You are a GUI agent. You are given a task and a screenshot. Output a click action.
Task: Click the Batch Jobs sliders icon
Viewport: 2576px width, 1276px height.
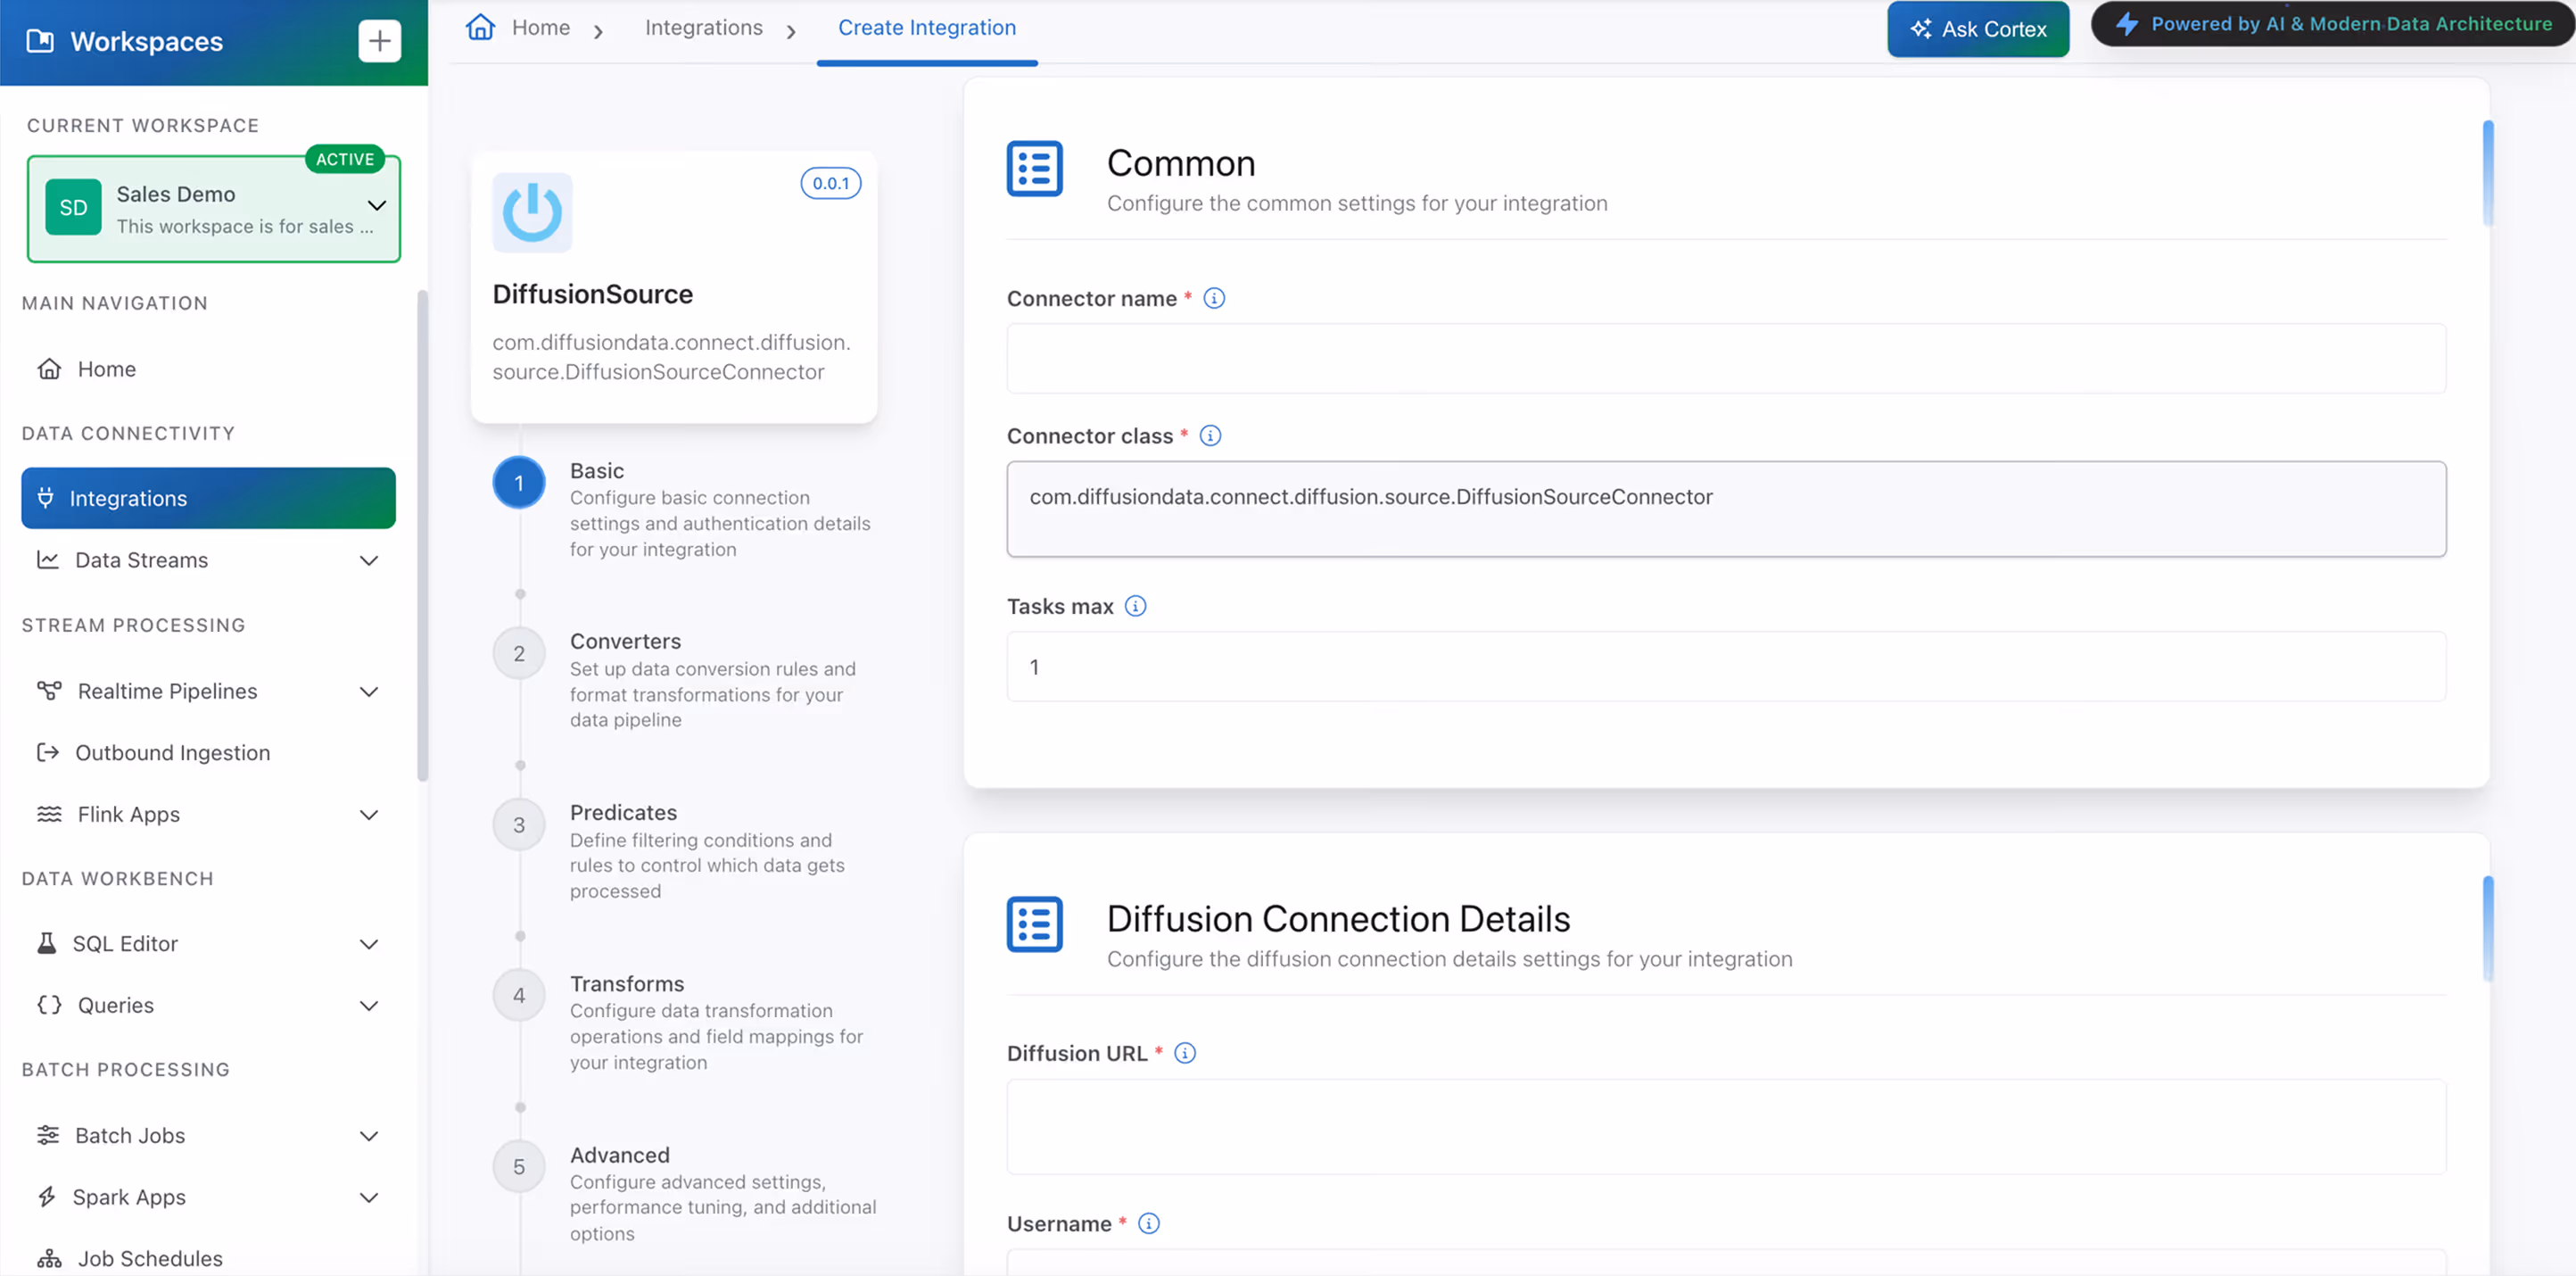point(48,1135)
